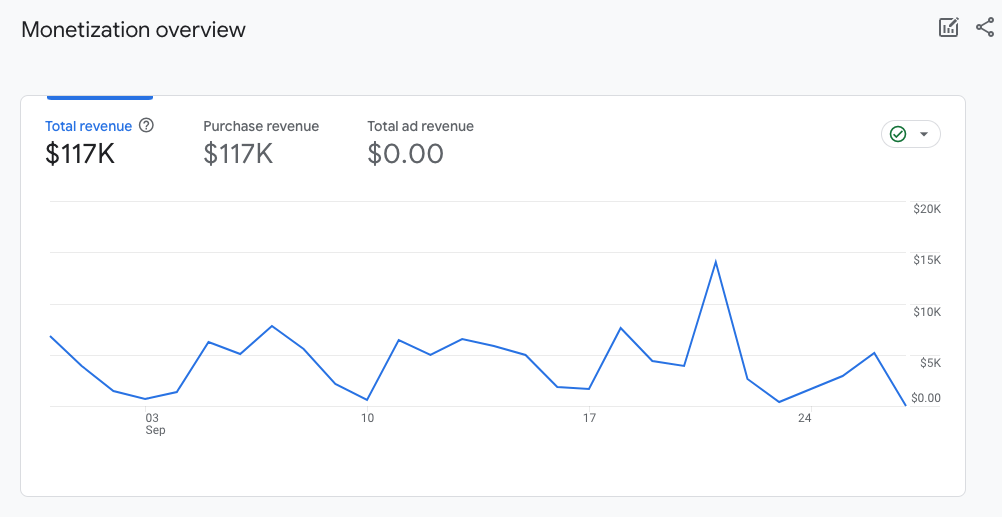Select the Total revenue metric tab
Viewport: 1002px width, 517px height.
tap(88, 126)
